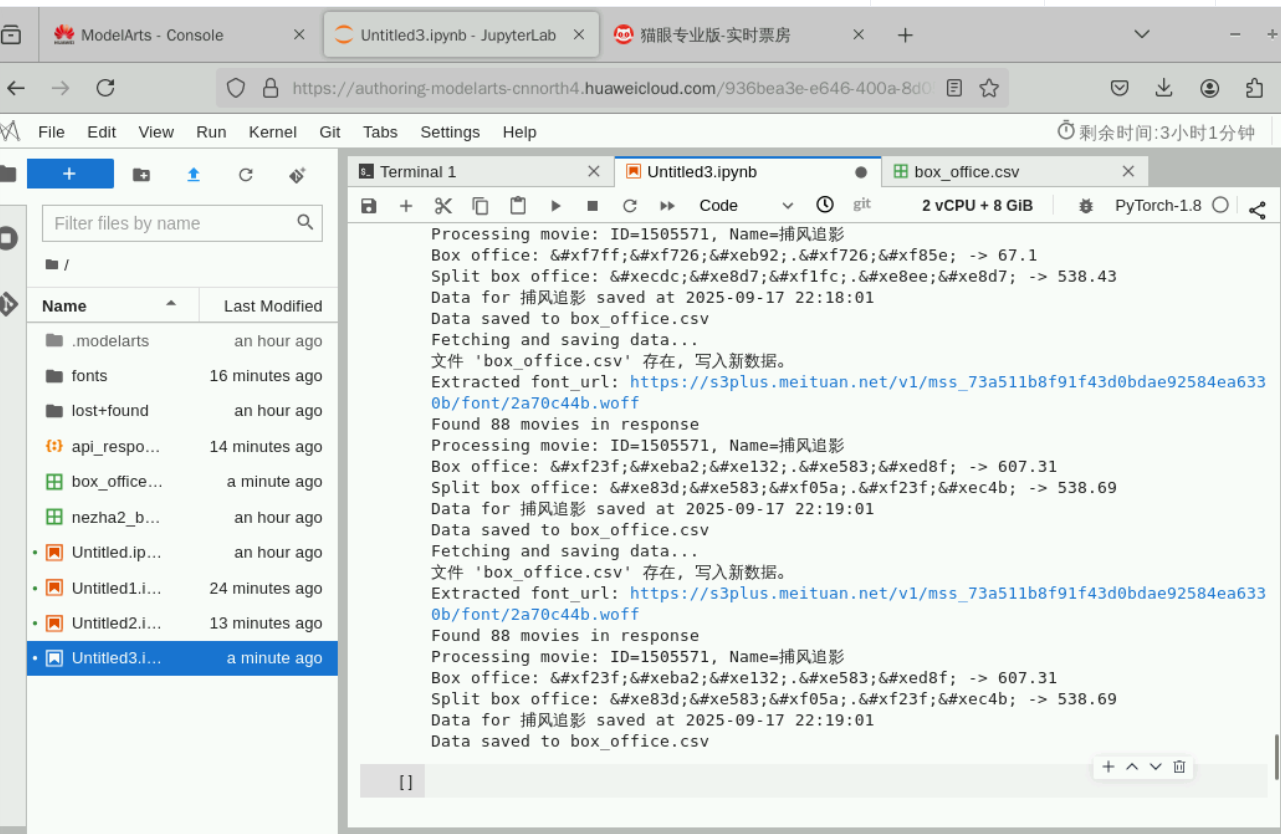This screenshot has width=1281, height=834.
Task: Select the nezha2_b… CSV file
Action: pos(182,517)
